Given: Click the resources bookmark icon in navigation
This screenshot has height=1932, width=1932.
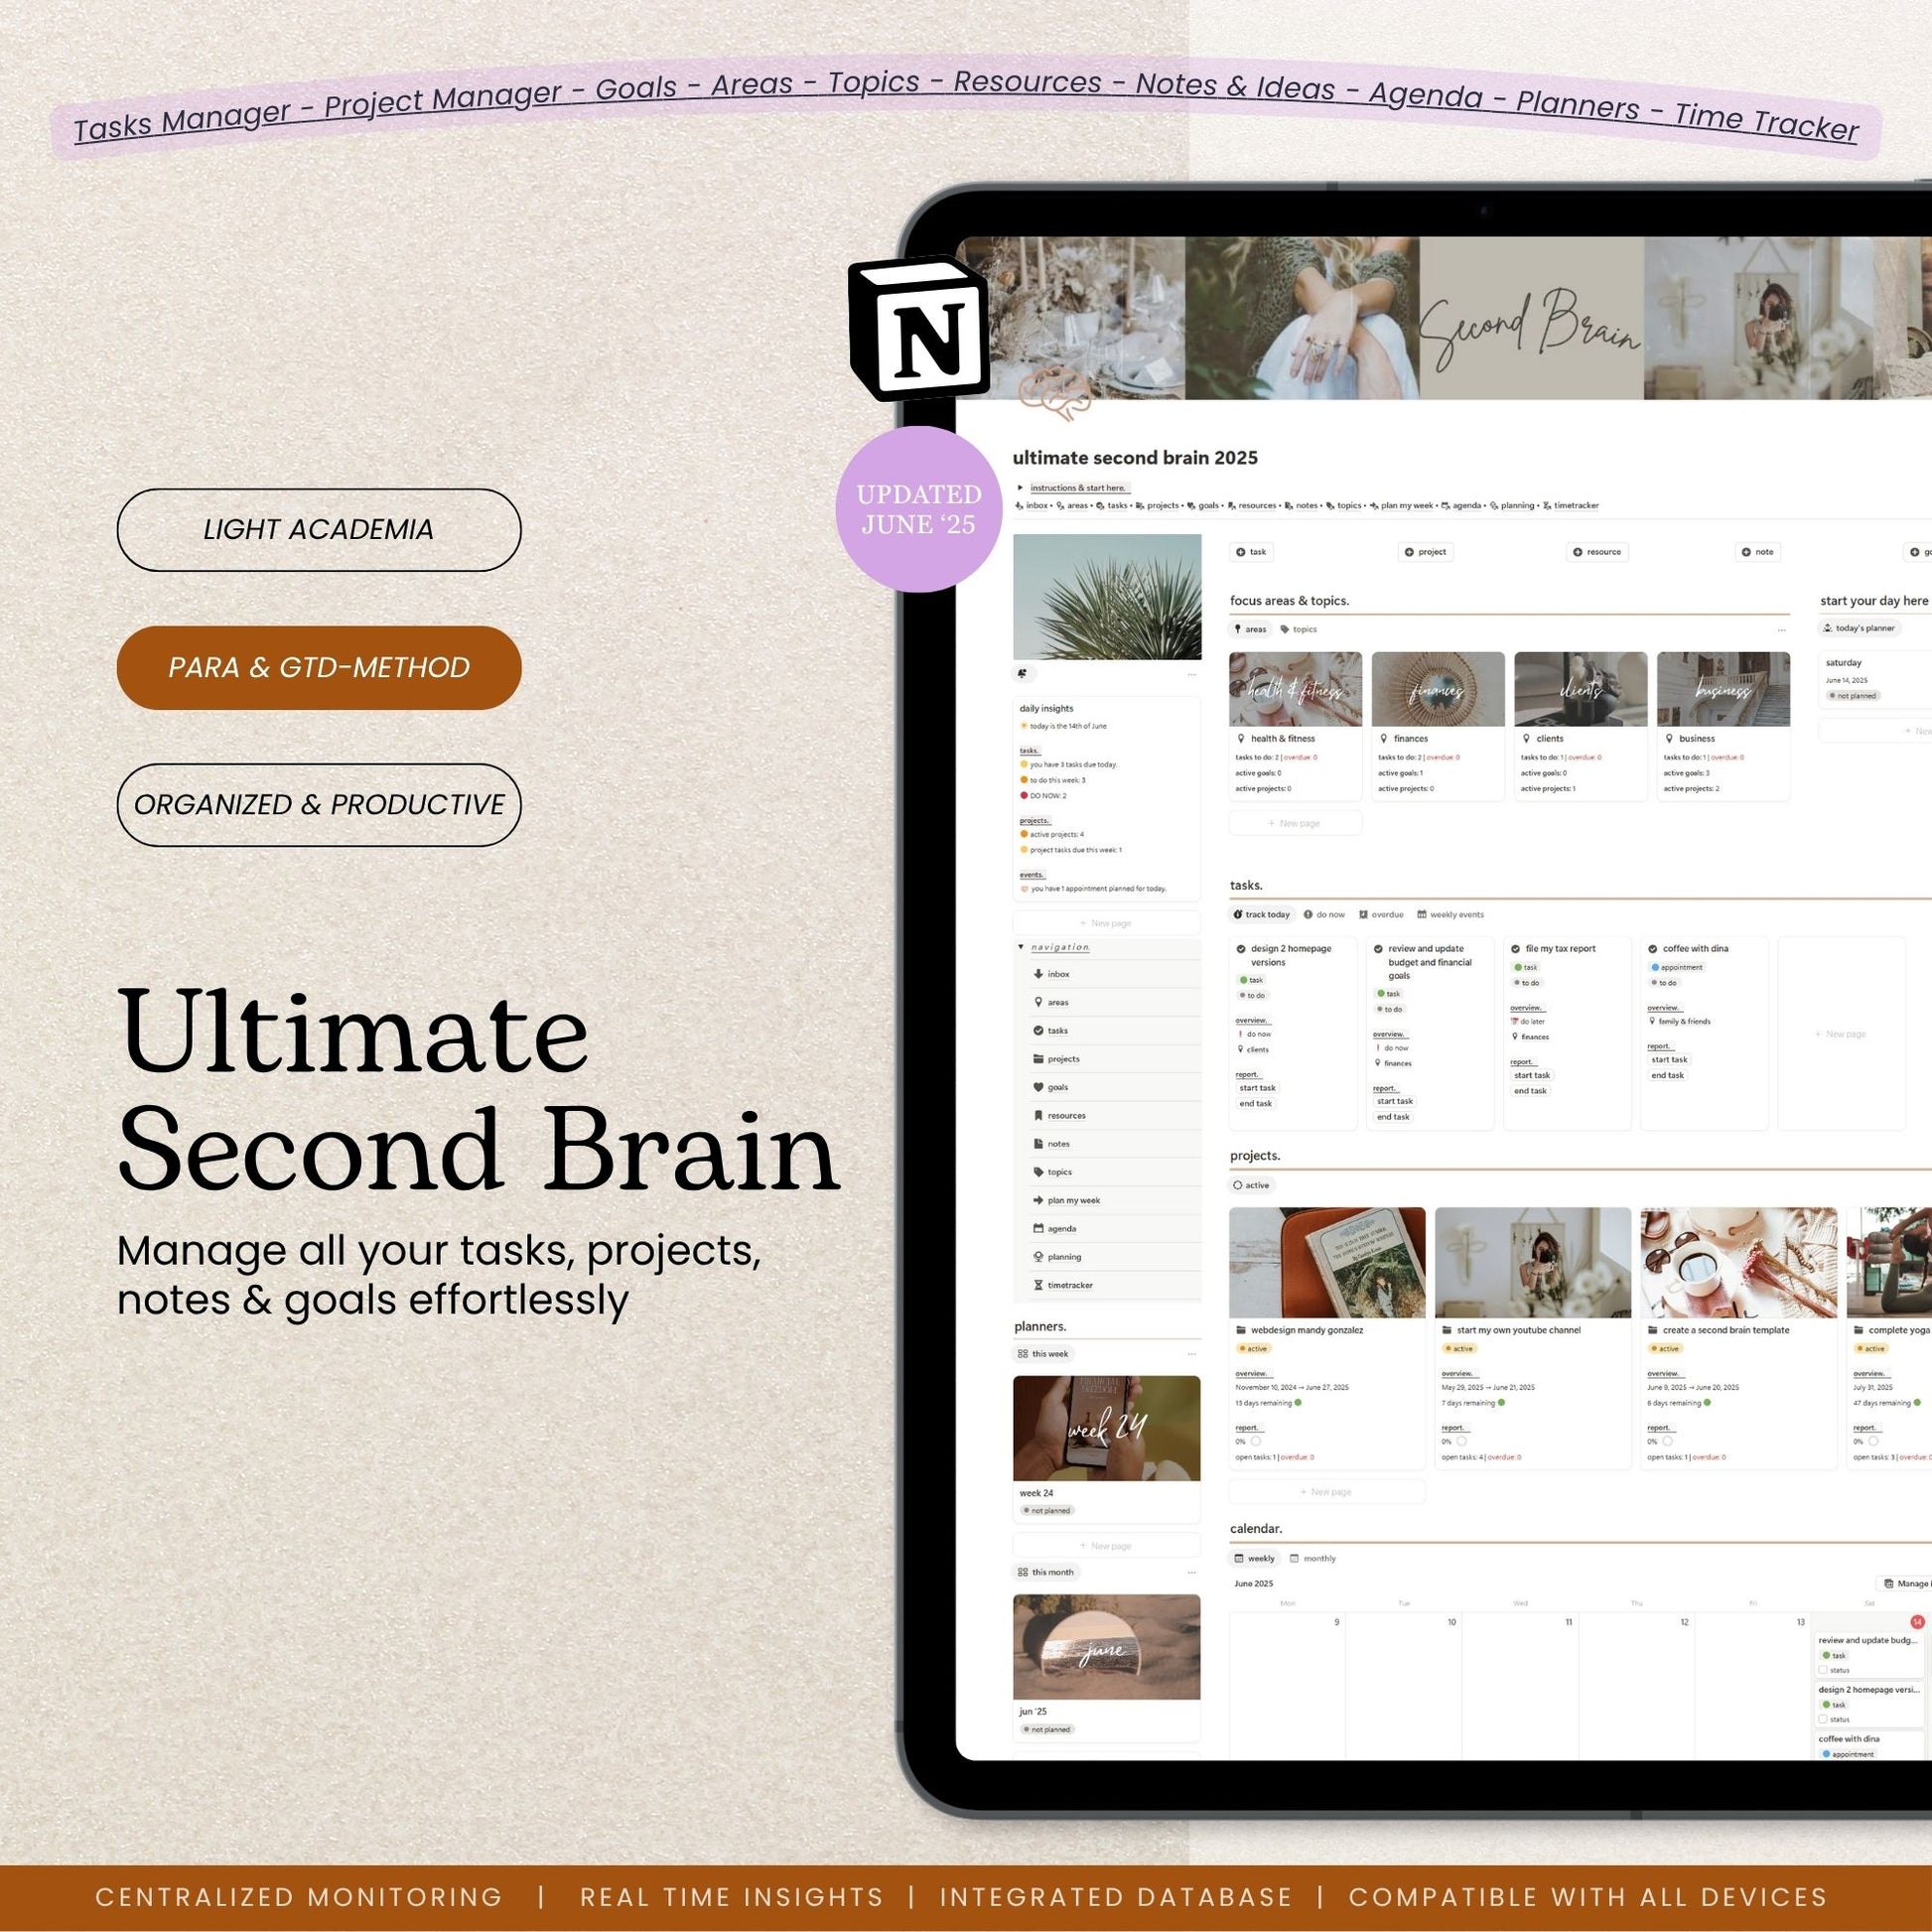Looking at the screenshot, I should (x=1038, y=1115).
